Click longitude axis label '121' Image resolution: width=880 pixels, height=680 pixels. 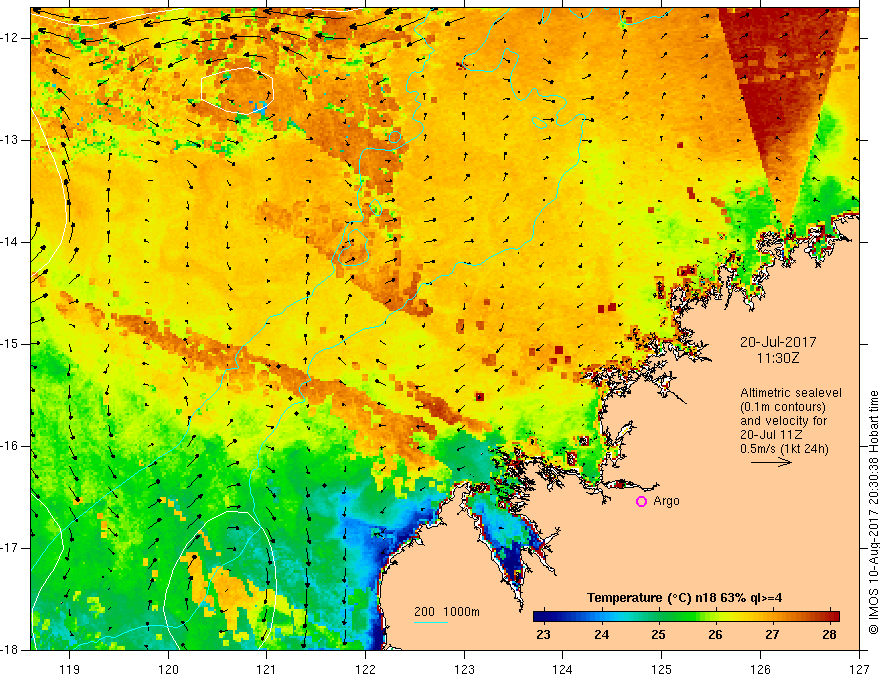[x=266, y=669]
